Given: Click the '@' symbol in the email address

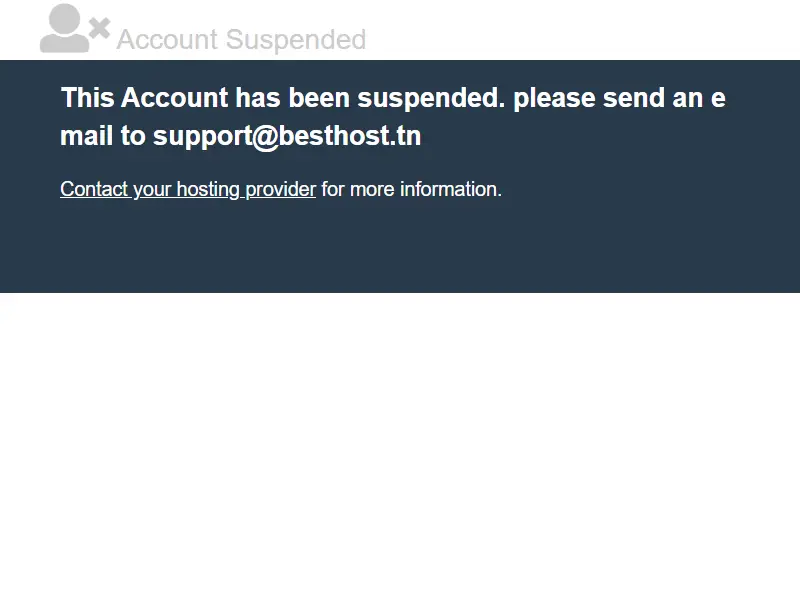Looking at the screenshot, I should click(x=266, y=136).
